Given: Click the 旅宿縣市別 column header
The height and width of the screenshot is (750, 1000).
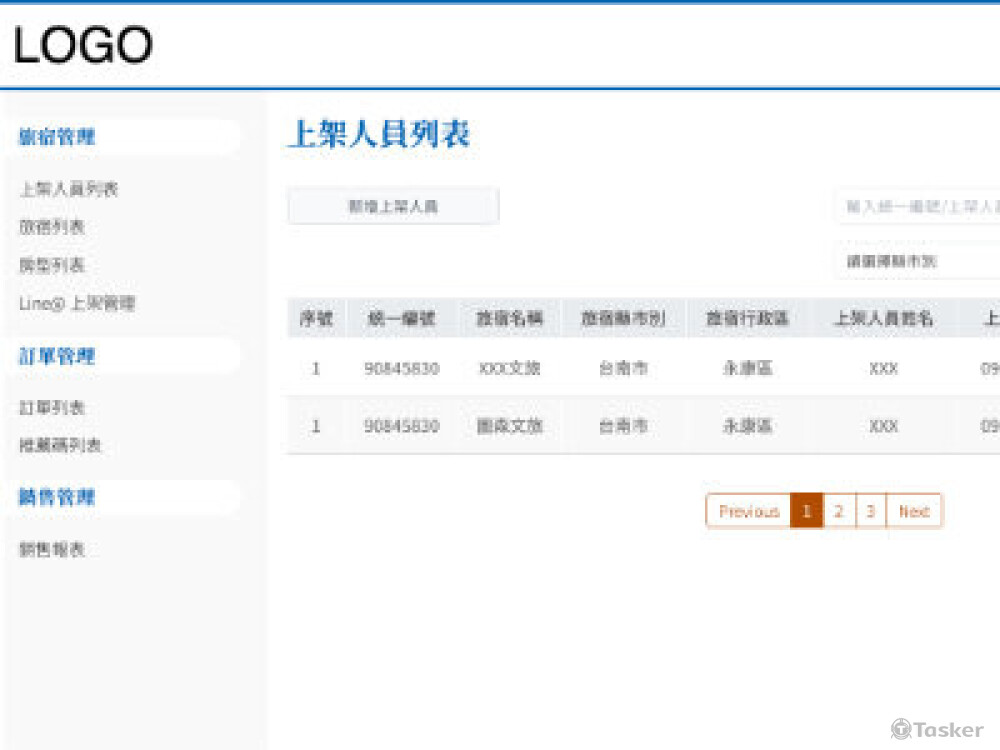Looking at the screenshot, I should pyautogui.click(x=623, y=318).
